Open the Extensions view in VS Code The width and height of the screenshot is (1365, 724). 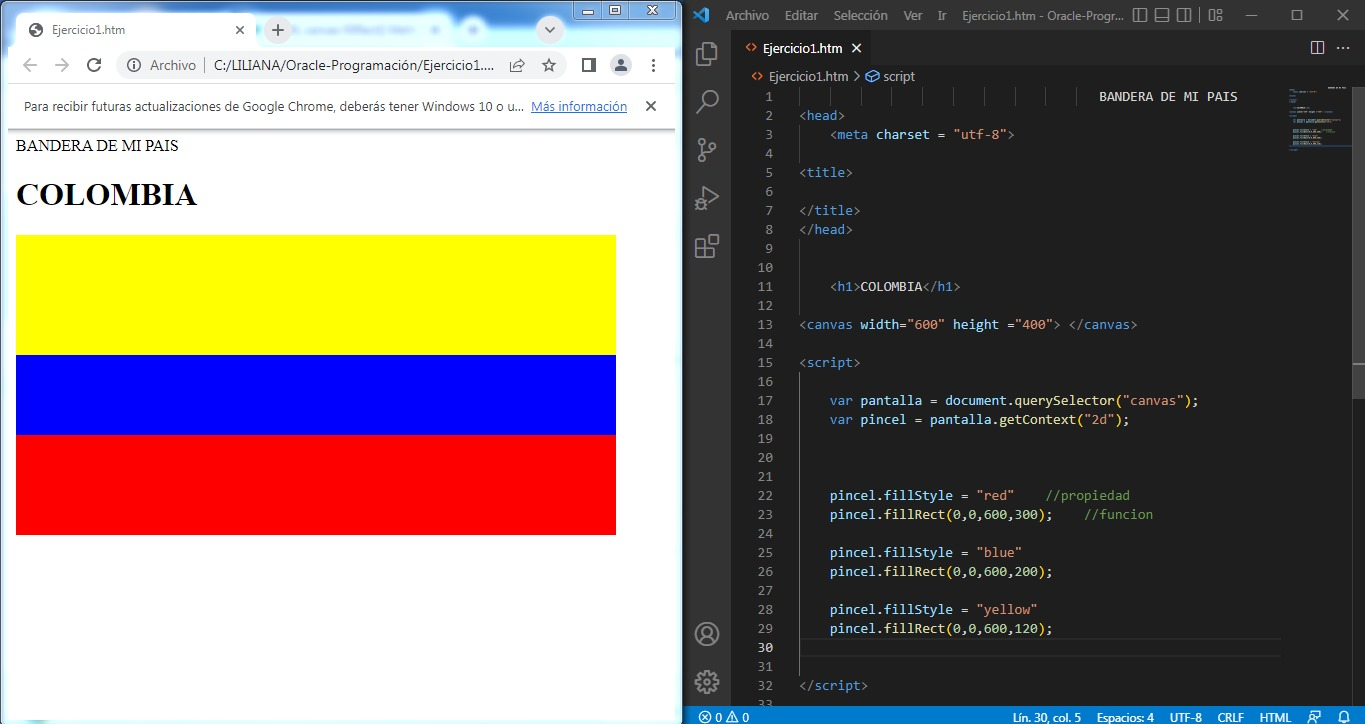pyautogui.click(x=707, y=246)
